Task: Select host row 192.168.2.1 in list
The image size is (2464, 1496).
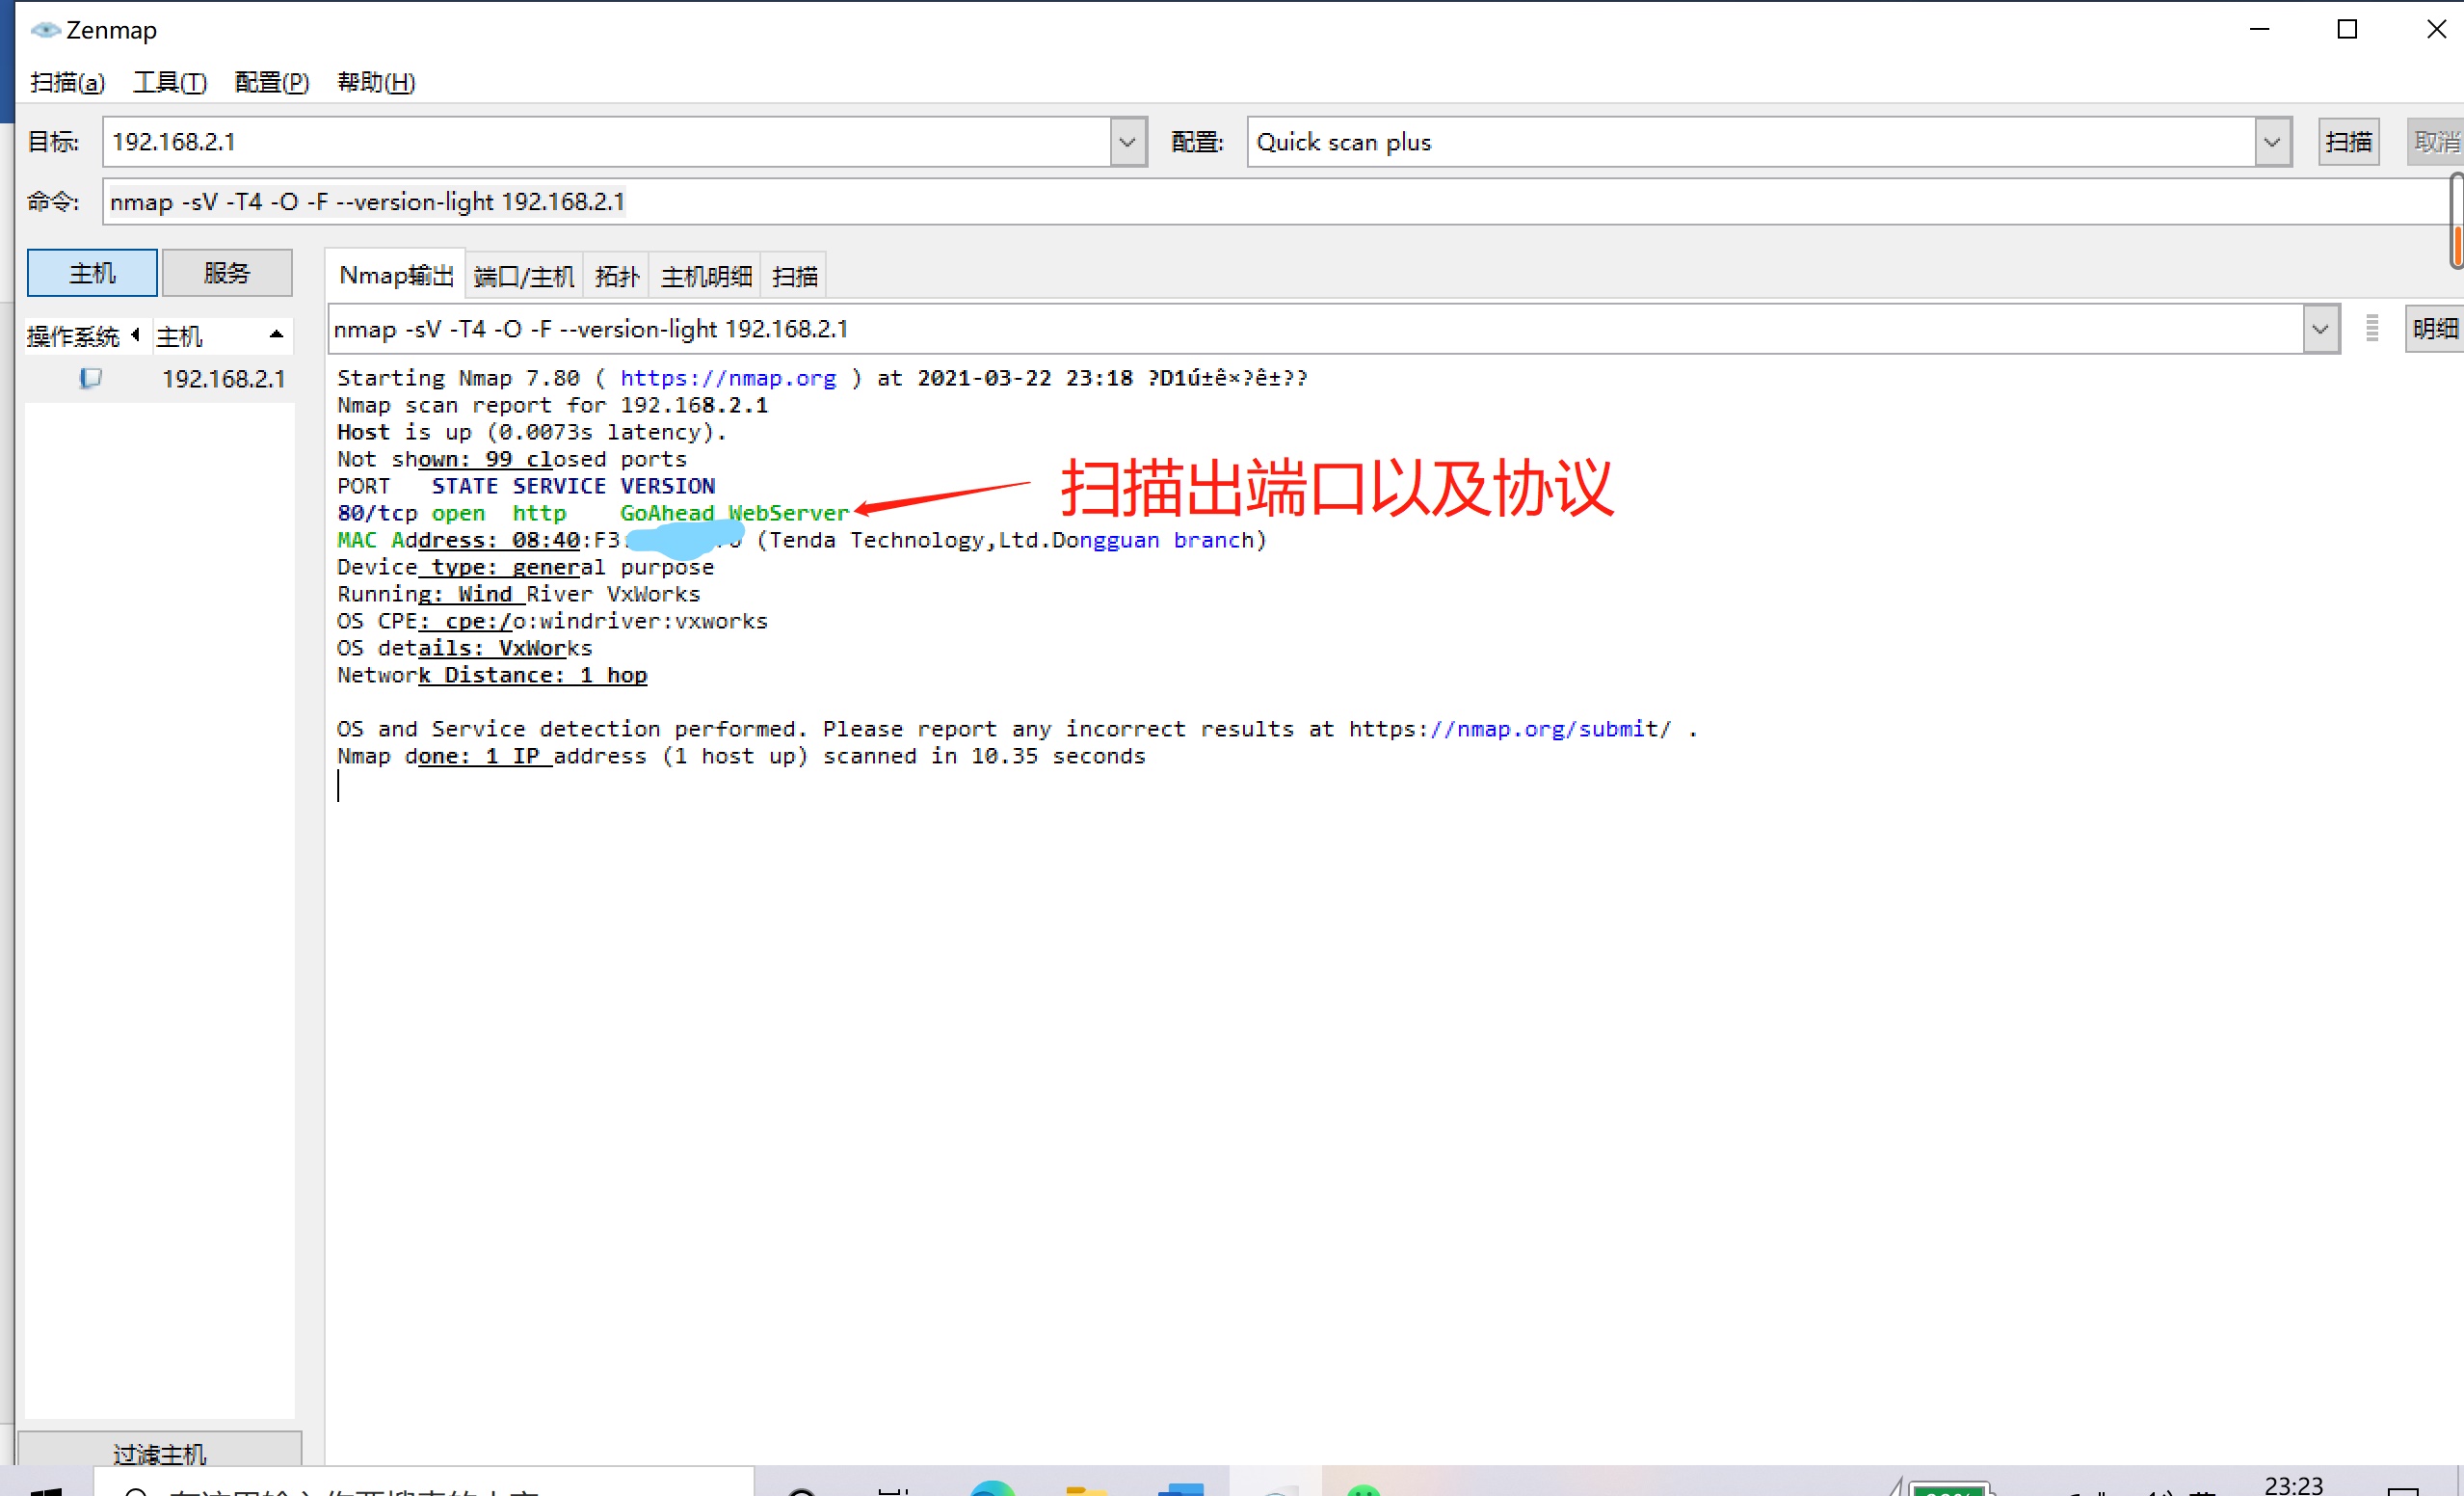Action: click(x=160, y=379)
